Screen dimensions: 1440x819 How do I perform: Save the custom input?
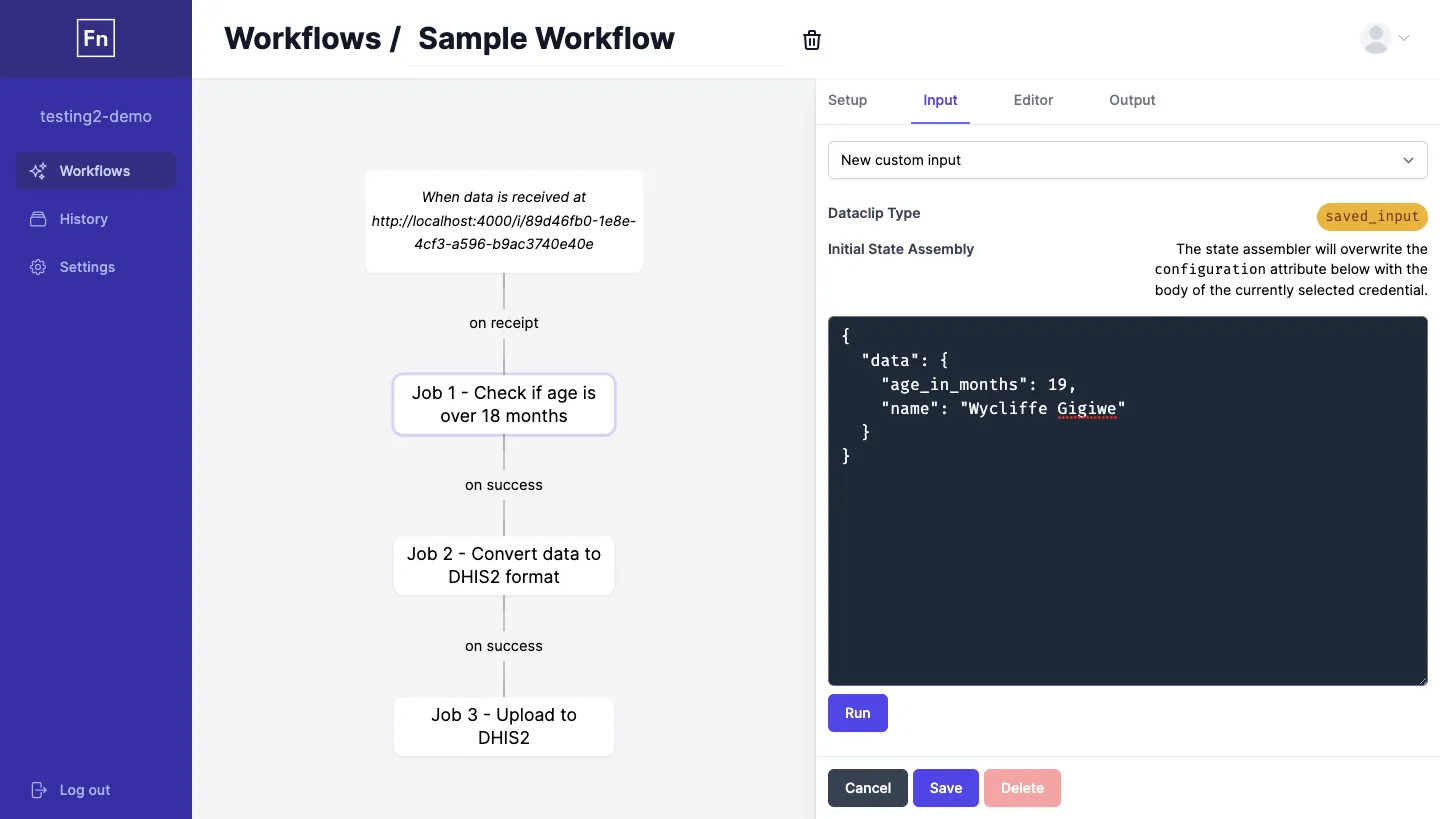(945, 788)
